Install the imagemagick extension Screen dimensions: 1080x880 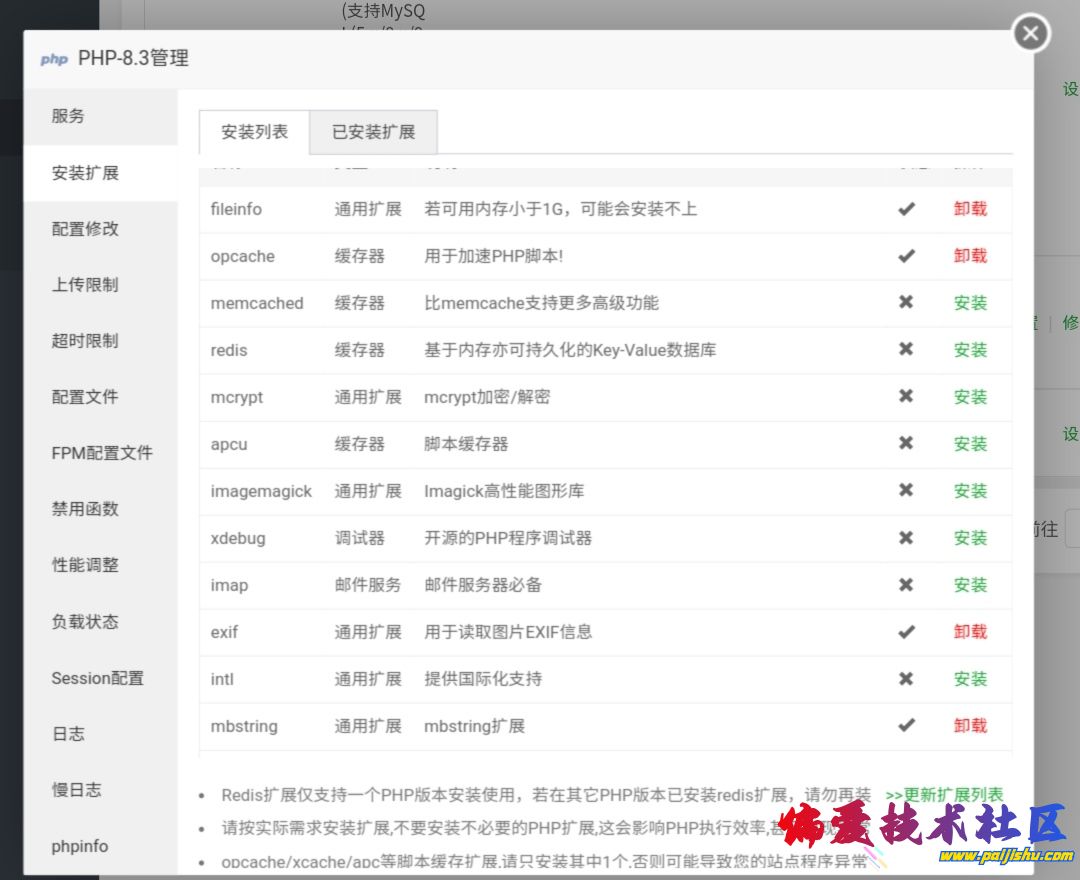(x=970, y=490)
